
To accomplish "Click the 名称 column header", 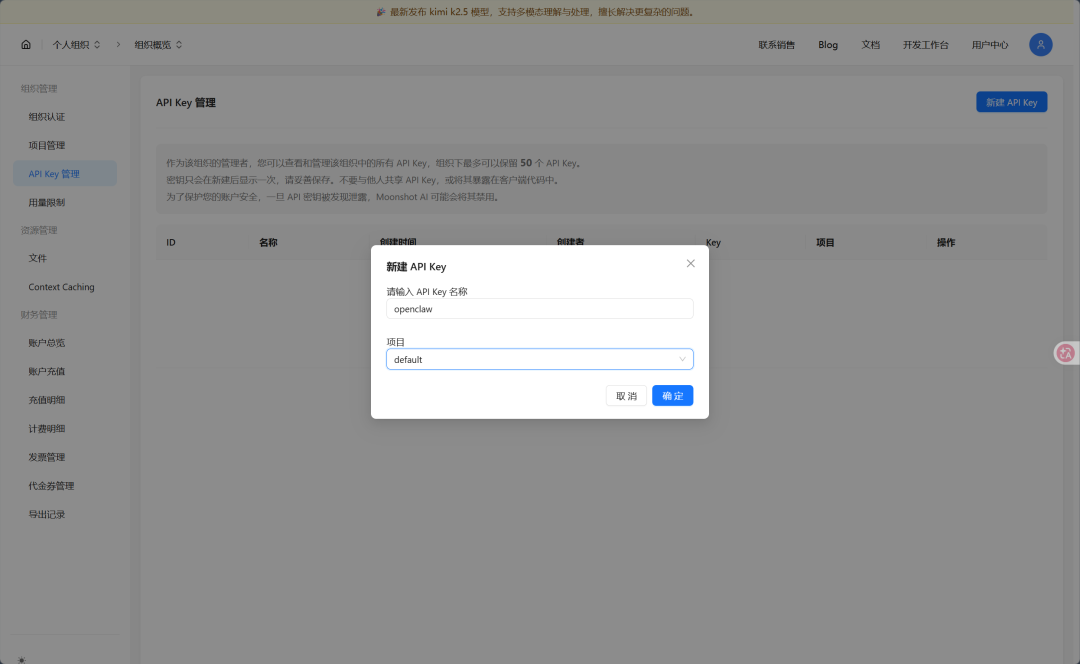I will (x=268, y=242).
